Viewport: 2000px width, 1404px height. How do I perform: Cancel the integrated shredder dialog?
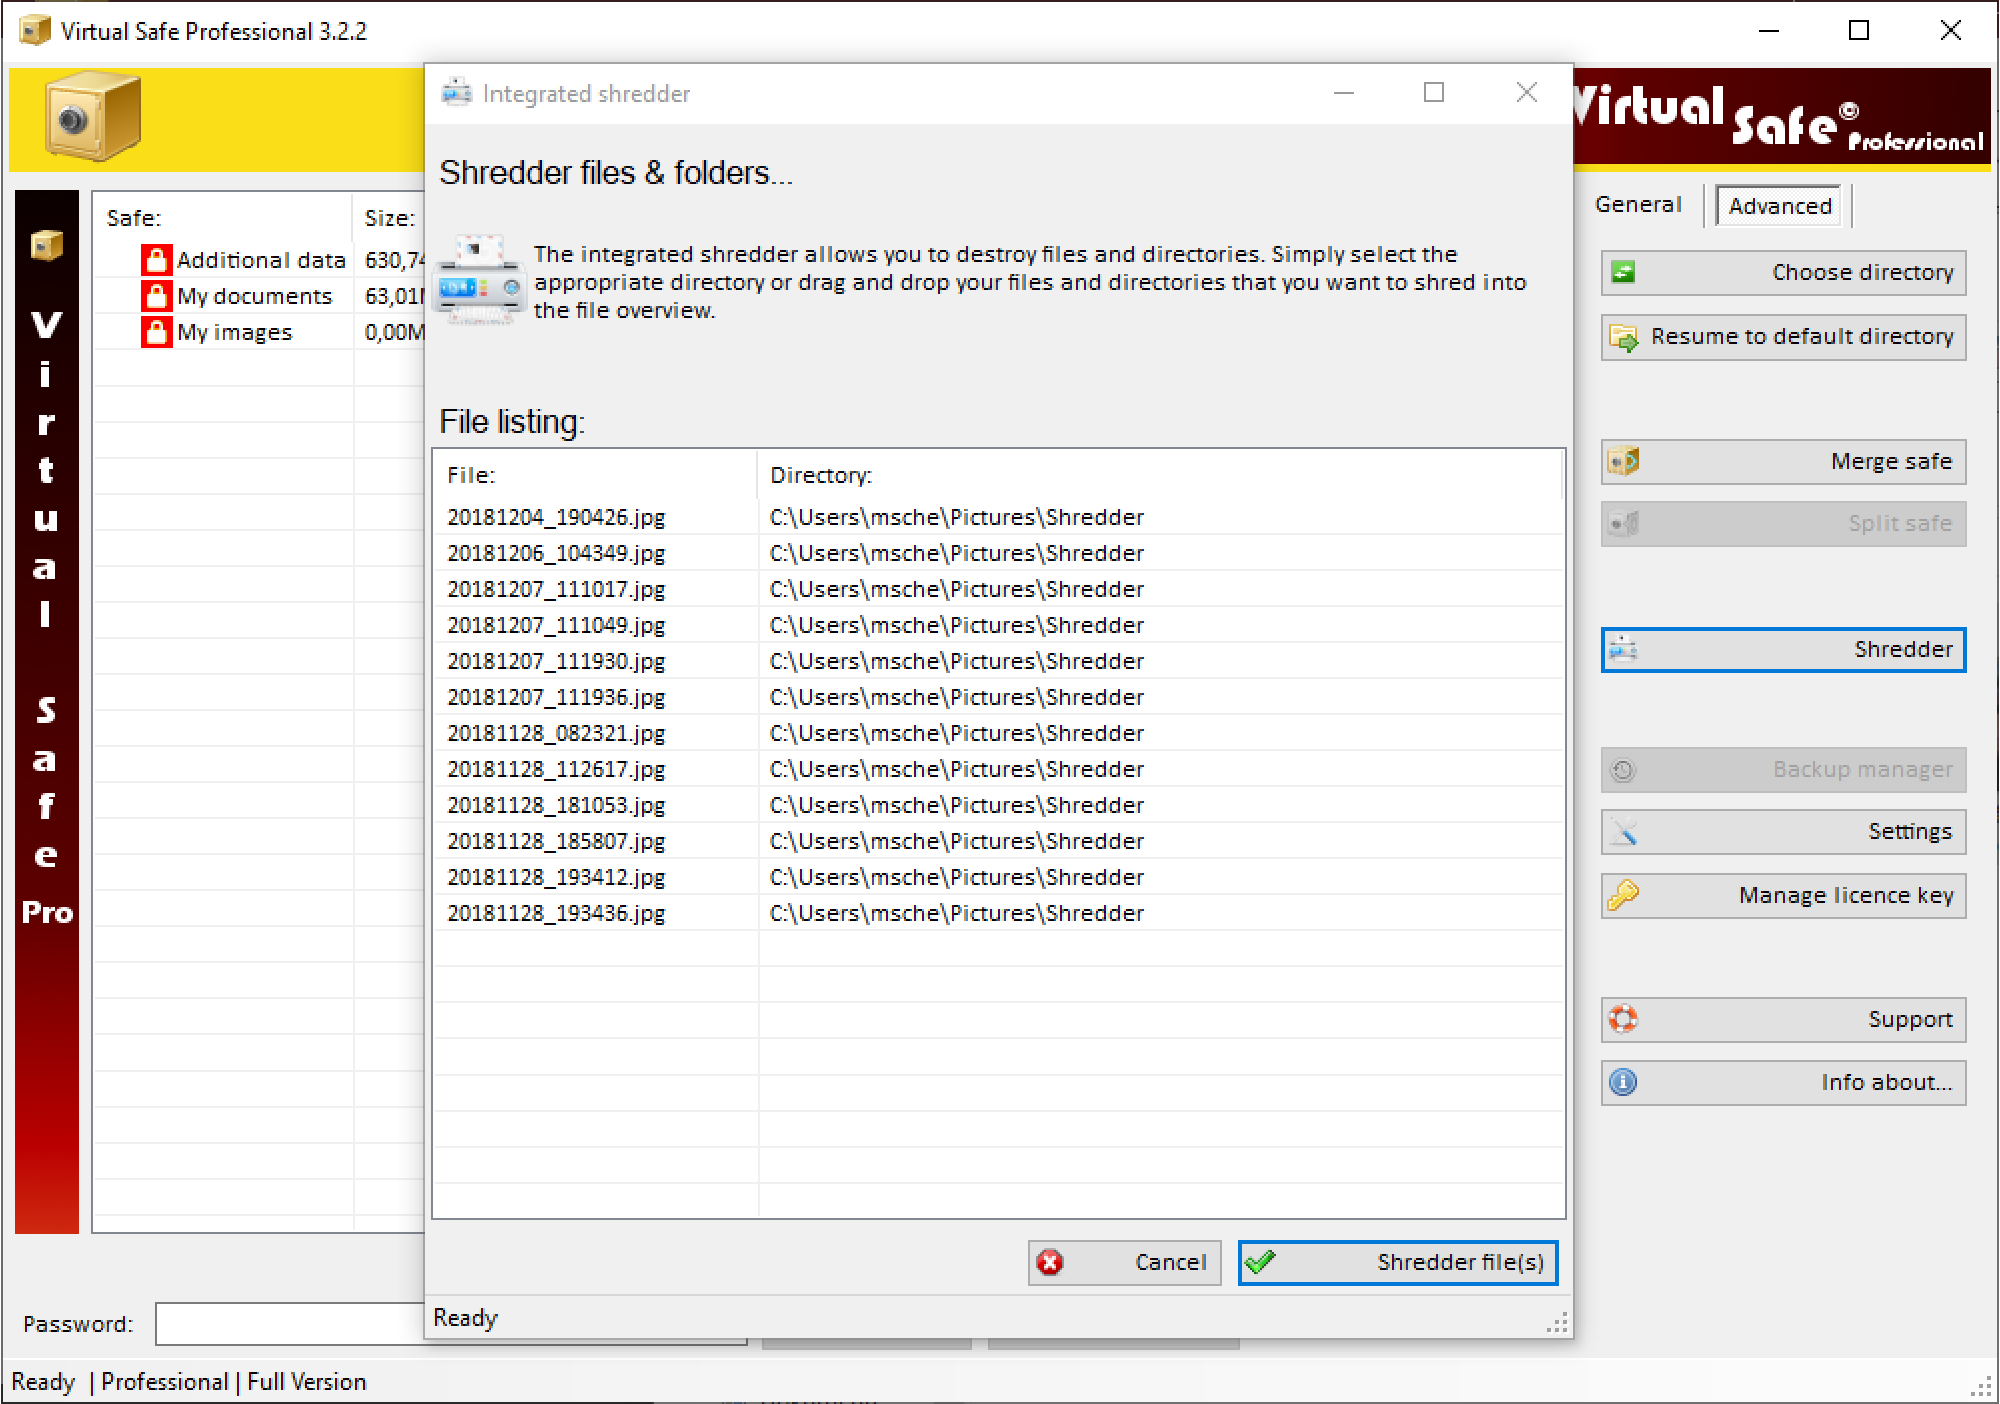tap(1124, 1262)
